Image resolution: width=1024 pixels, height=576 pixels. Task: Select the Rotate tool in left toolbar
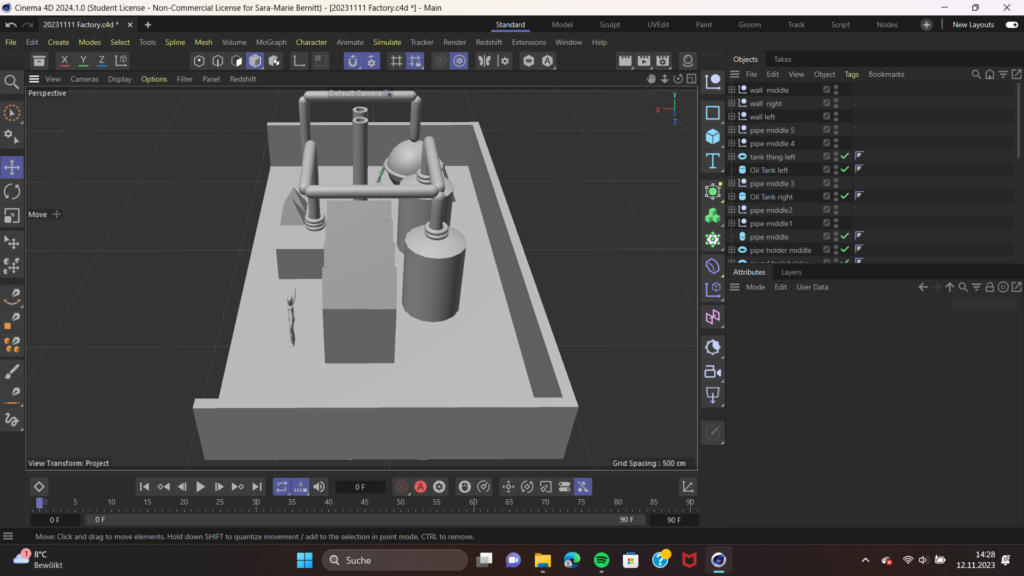[12, 191]
